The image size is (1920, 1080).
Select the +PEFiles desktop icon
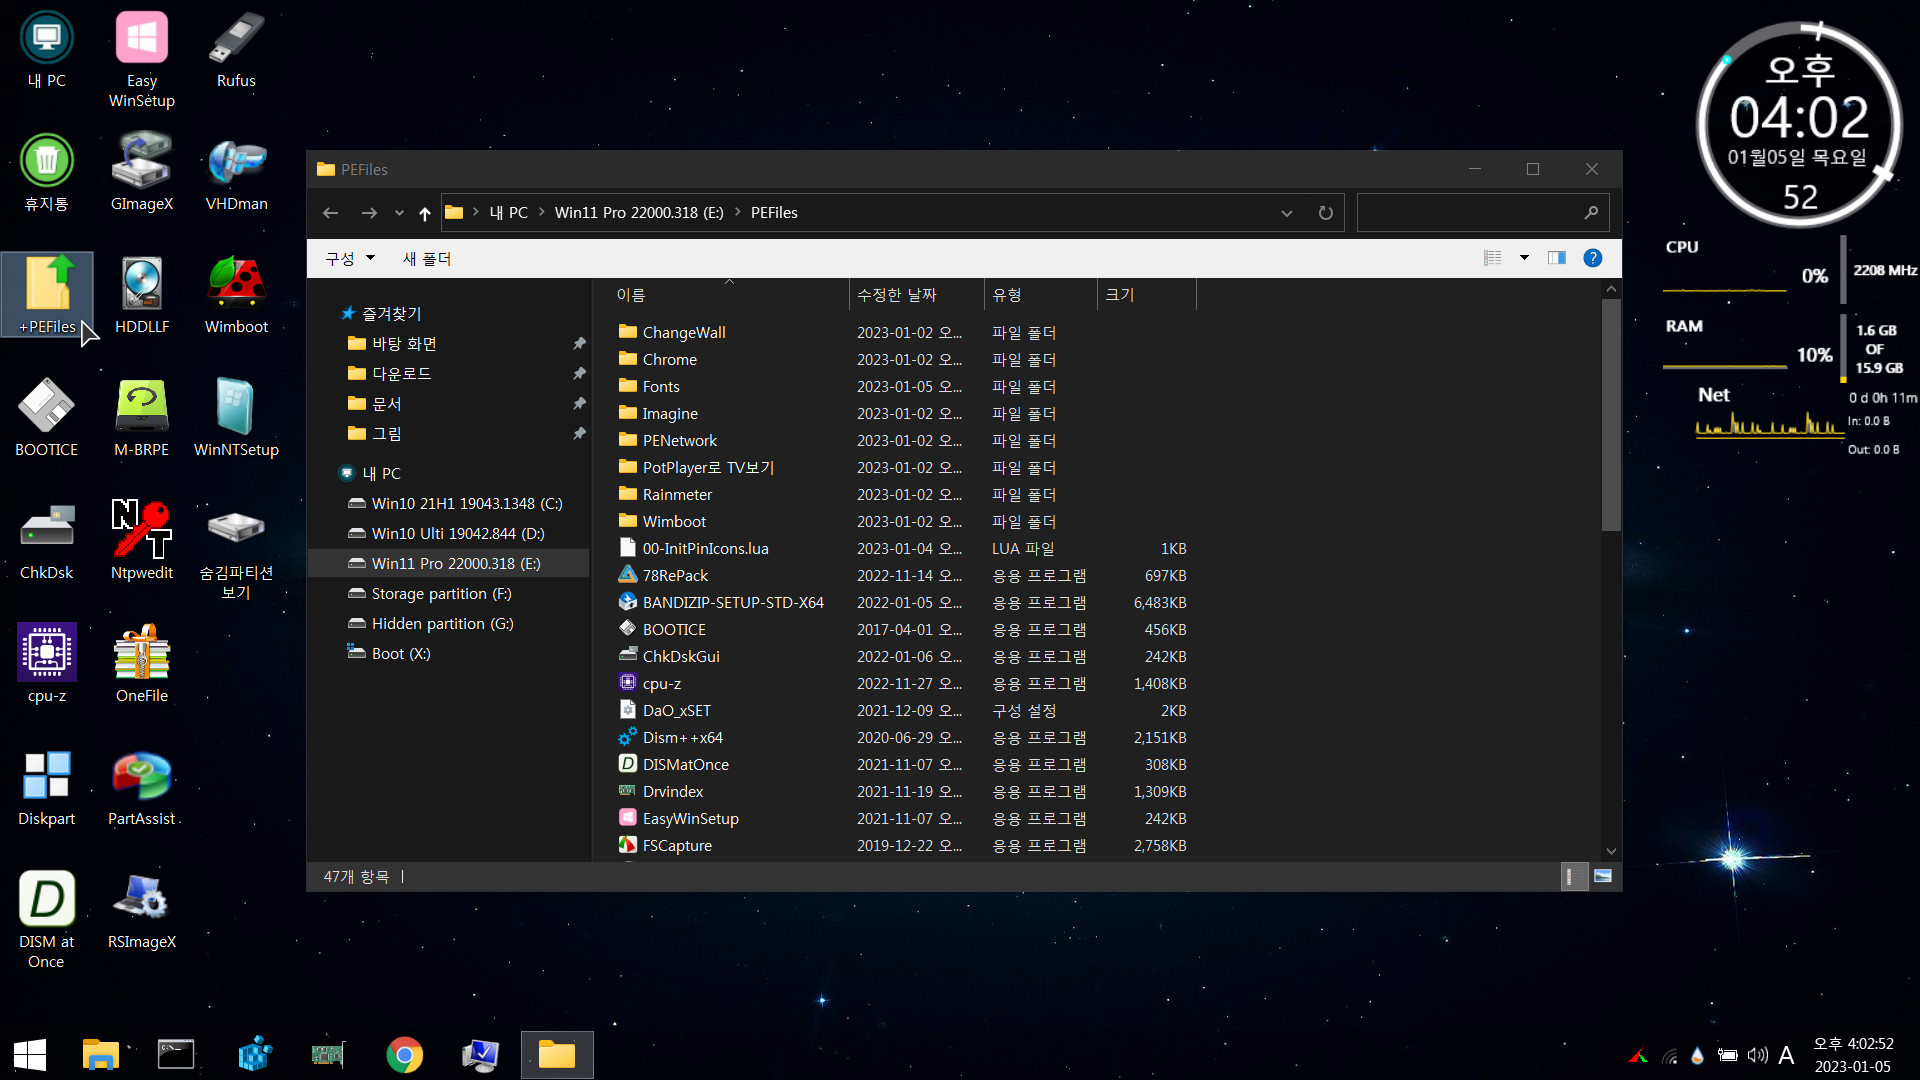tap(47, 296)
